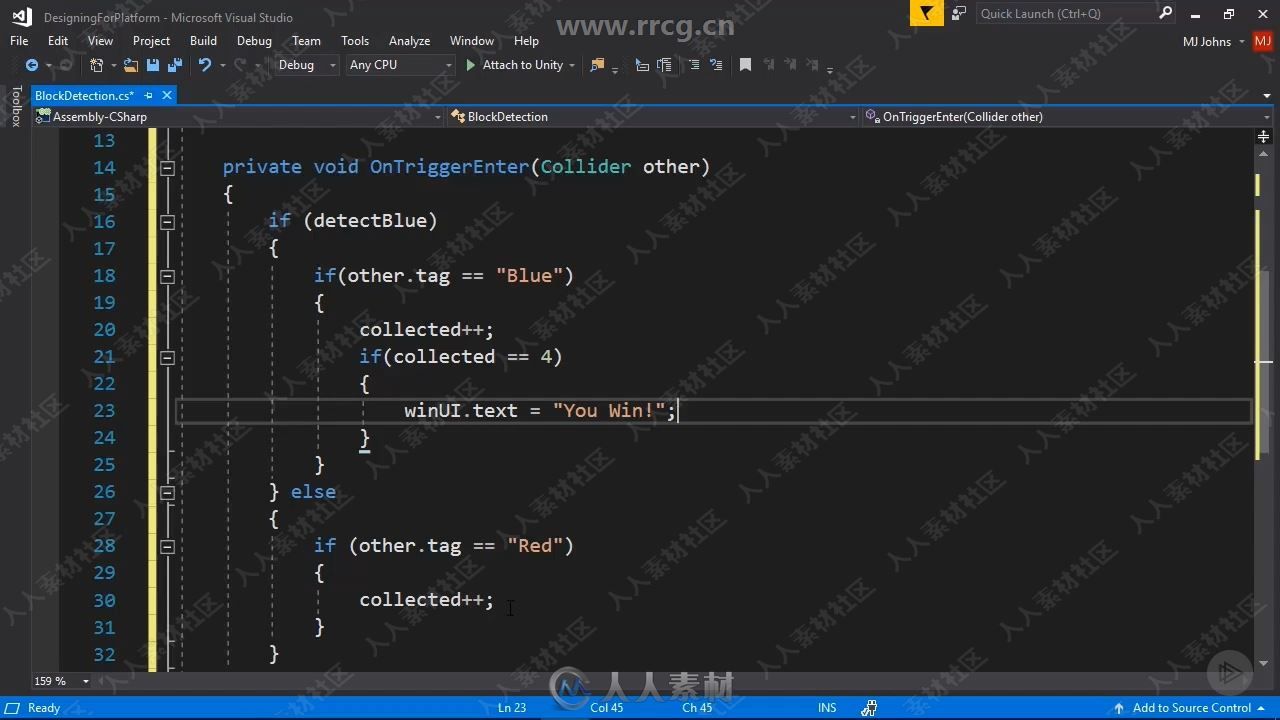The width and height of the screenshot is (1280, 720).
Task: Collapse the else block at line 26
Action: pos(167,492)
